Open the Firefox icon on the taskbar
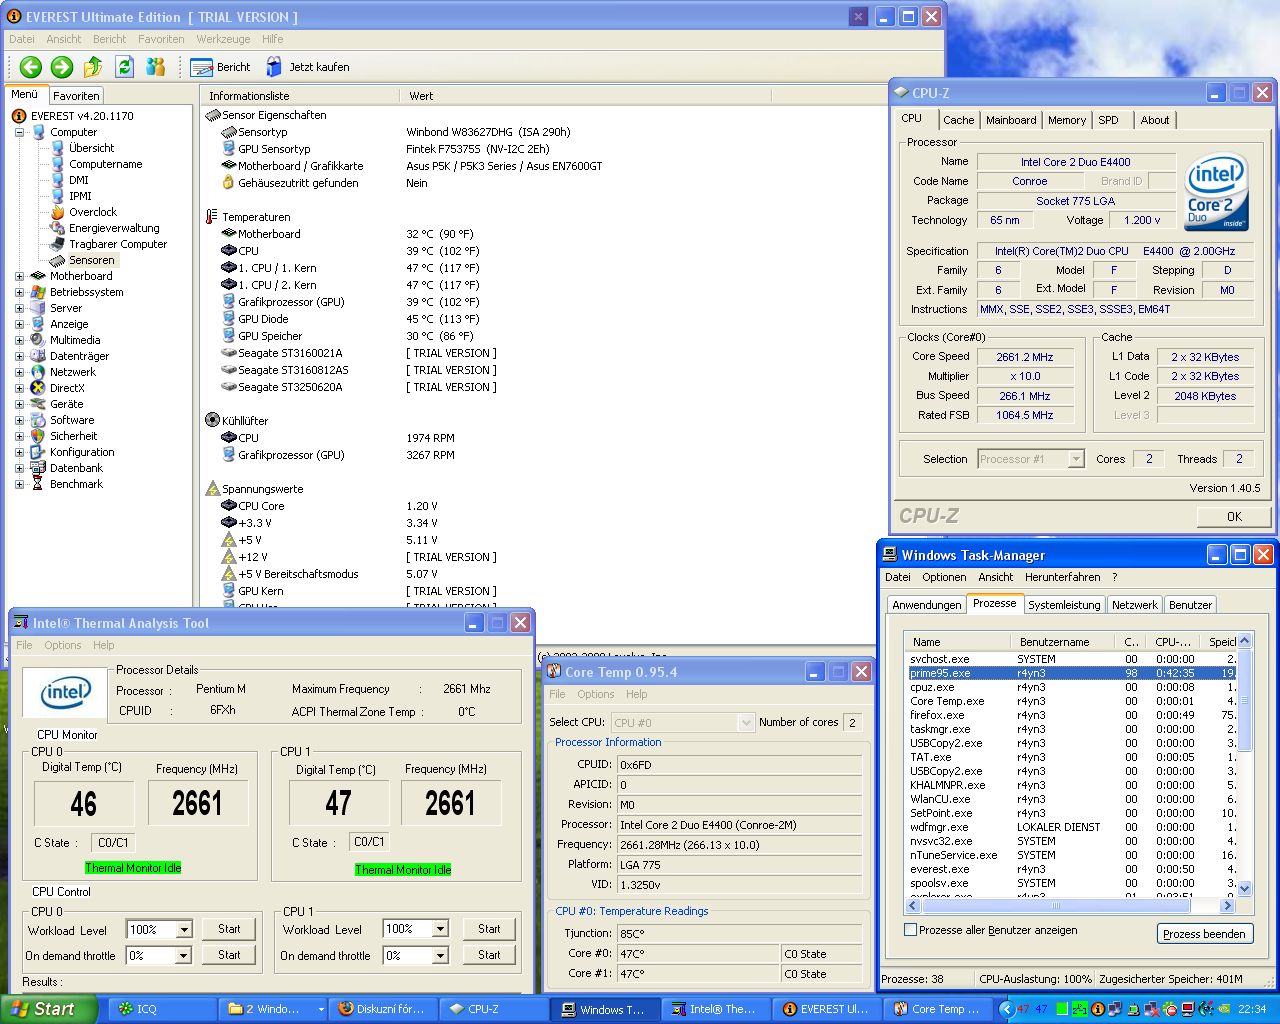Image resolution: width=1280 pixels, height=1024 pixels. (347, 1009)
